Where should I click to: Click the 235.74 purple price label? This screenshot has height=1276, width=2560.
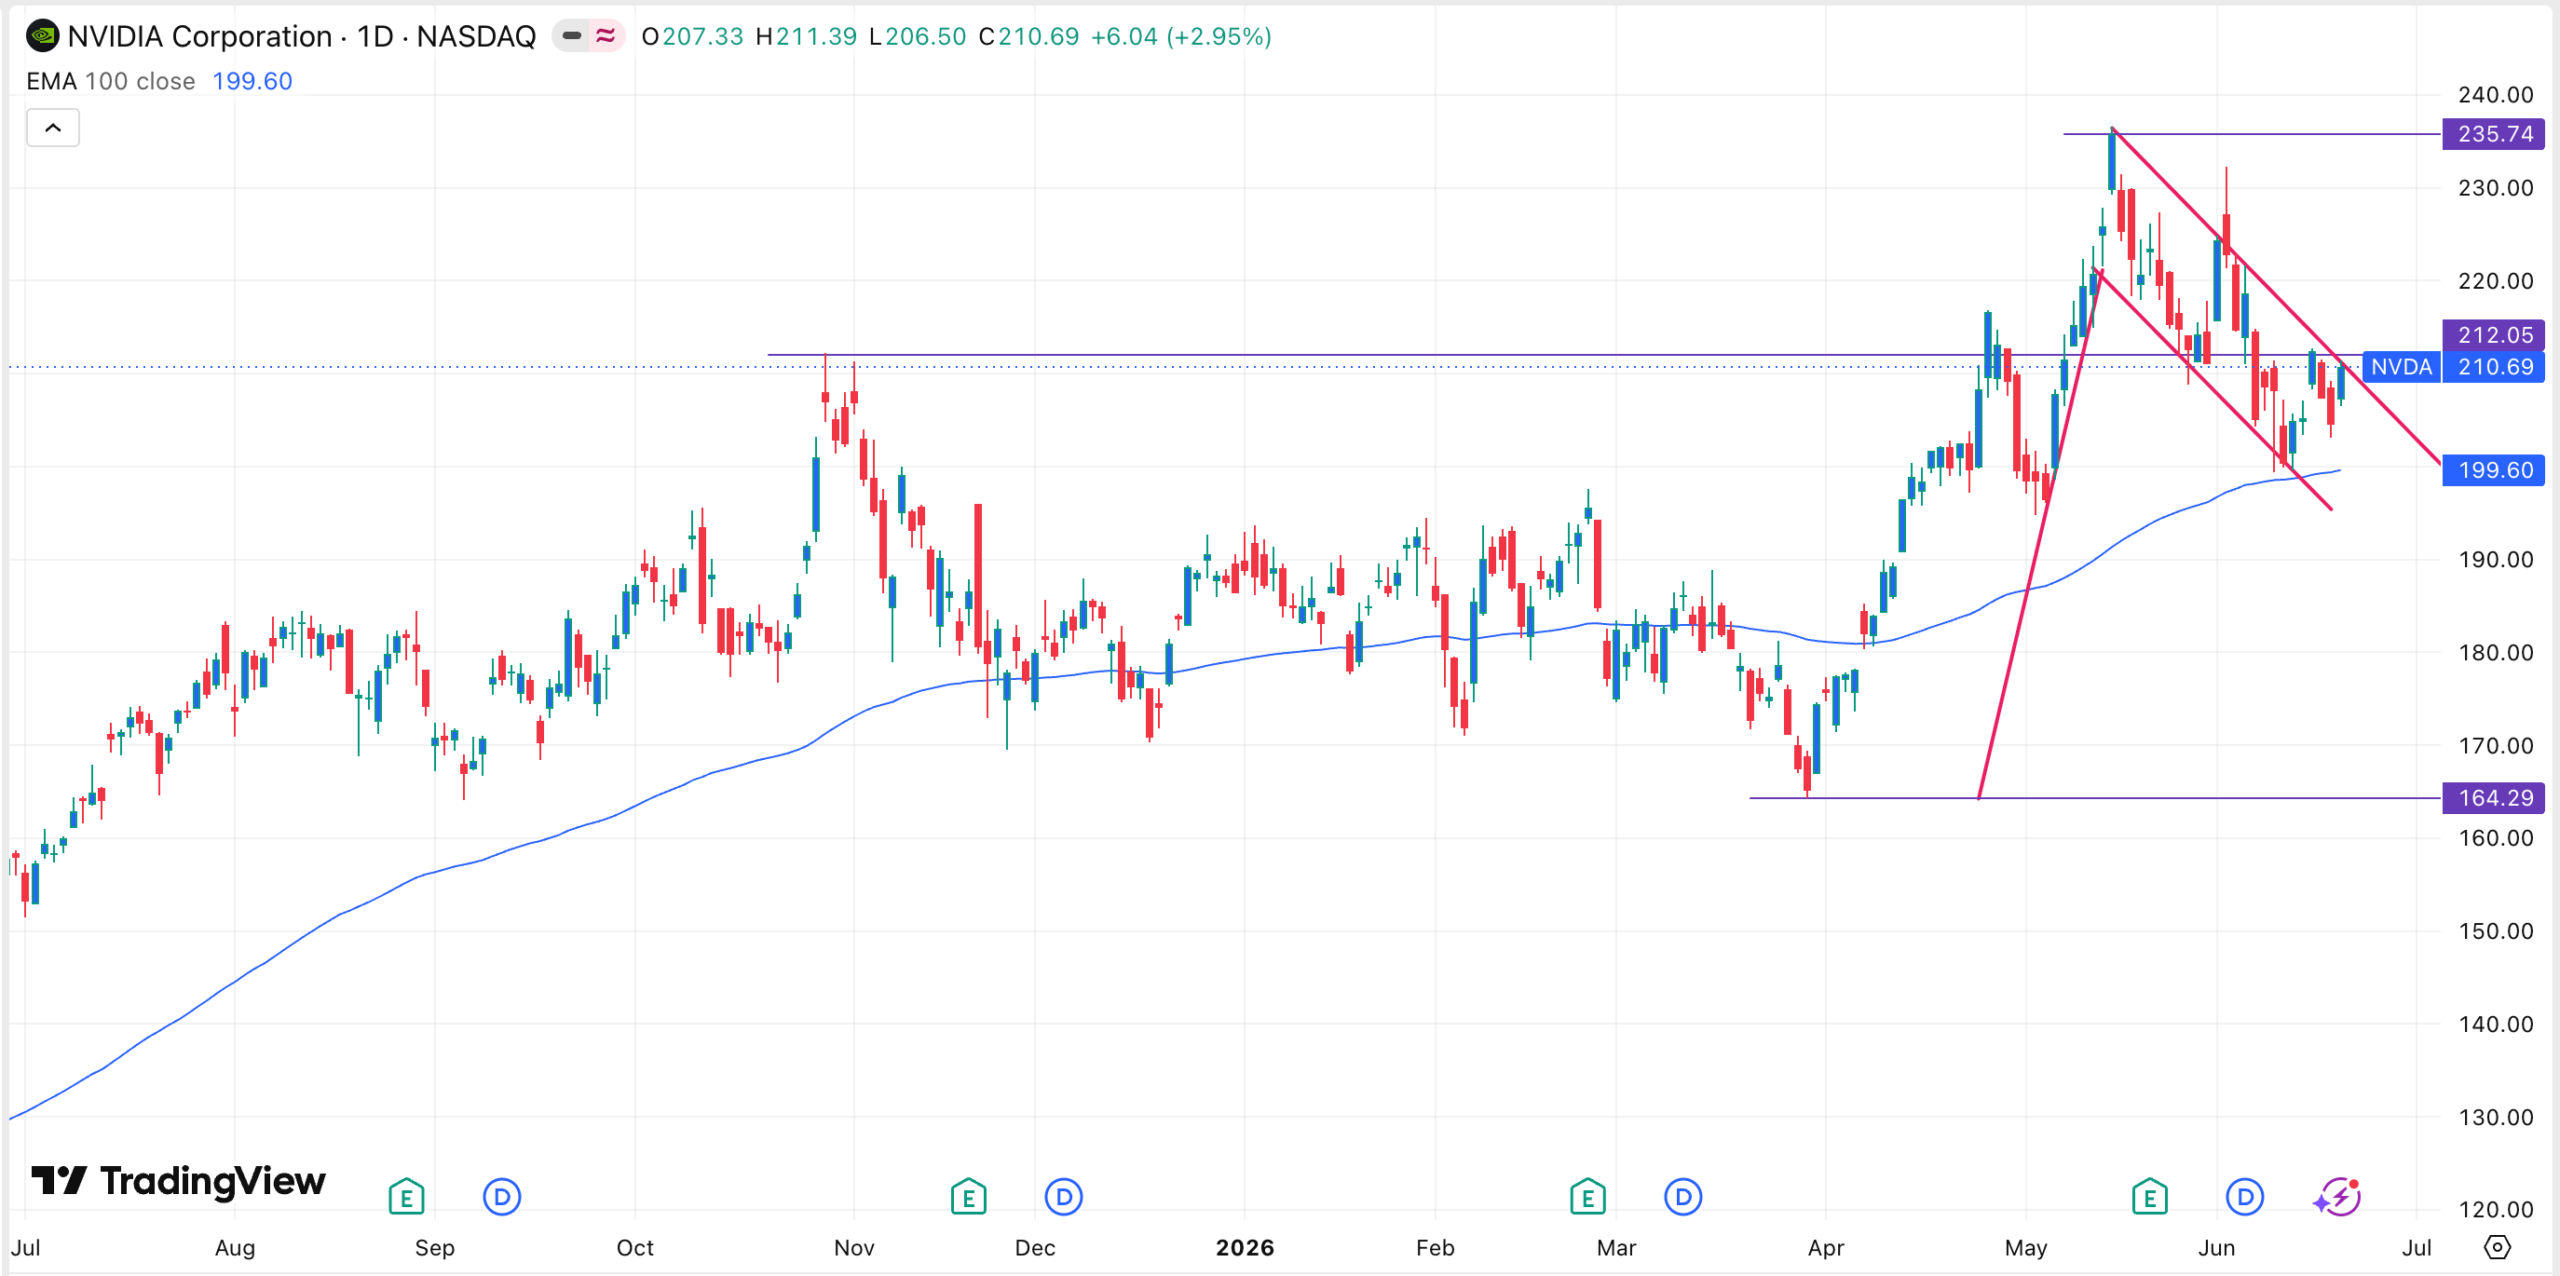click(2494, 134)
